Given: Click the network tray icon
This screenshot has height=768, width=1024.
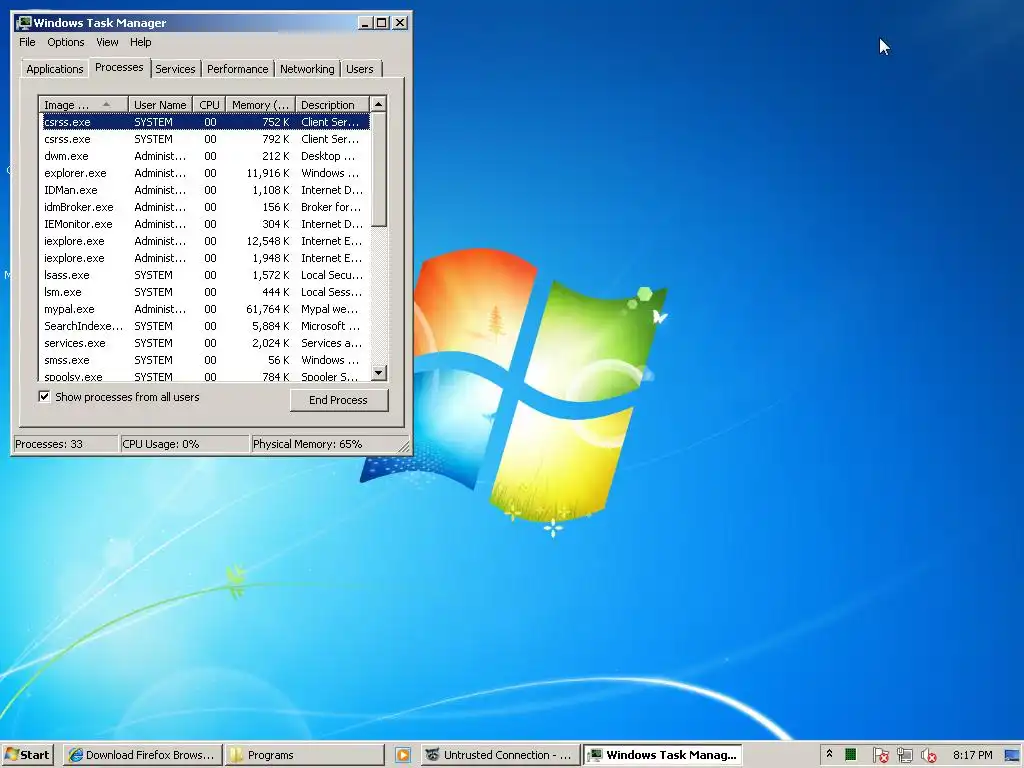Looking at the screenshot, I should [904, 756].
